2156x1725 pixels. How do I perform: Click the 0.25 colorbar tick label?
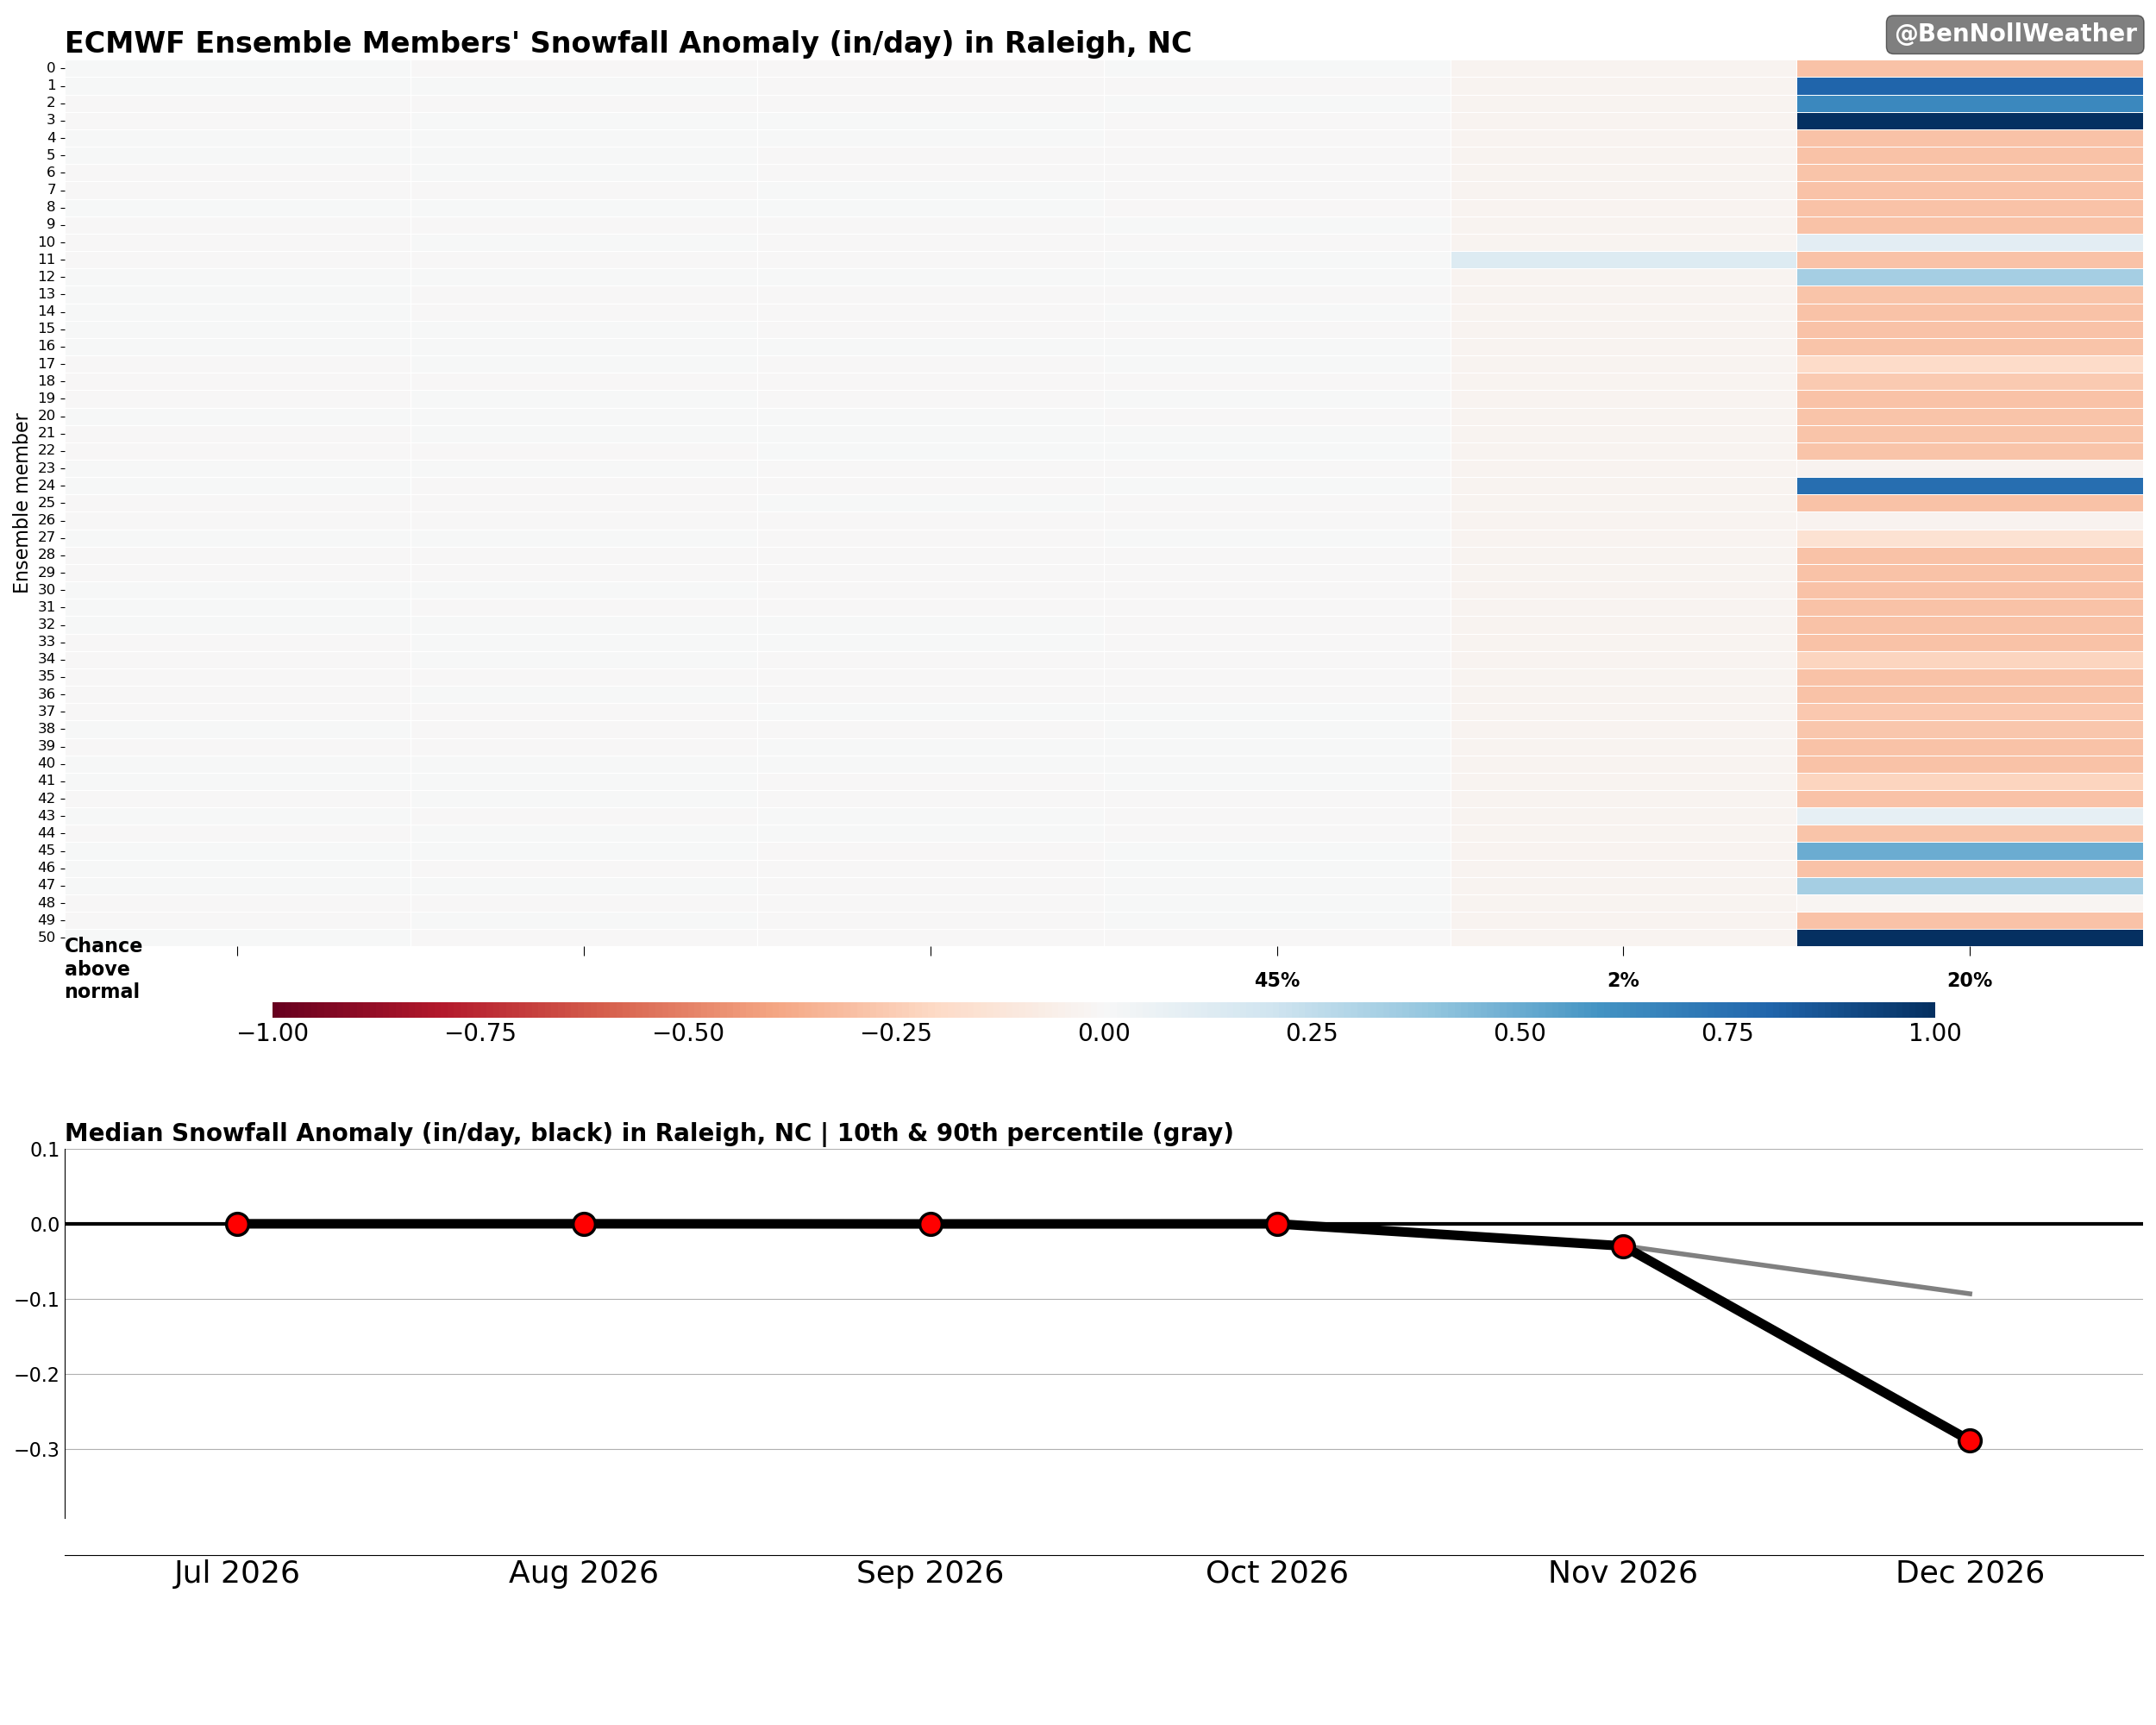pyautogui.click(x=1312, y=1034)
